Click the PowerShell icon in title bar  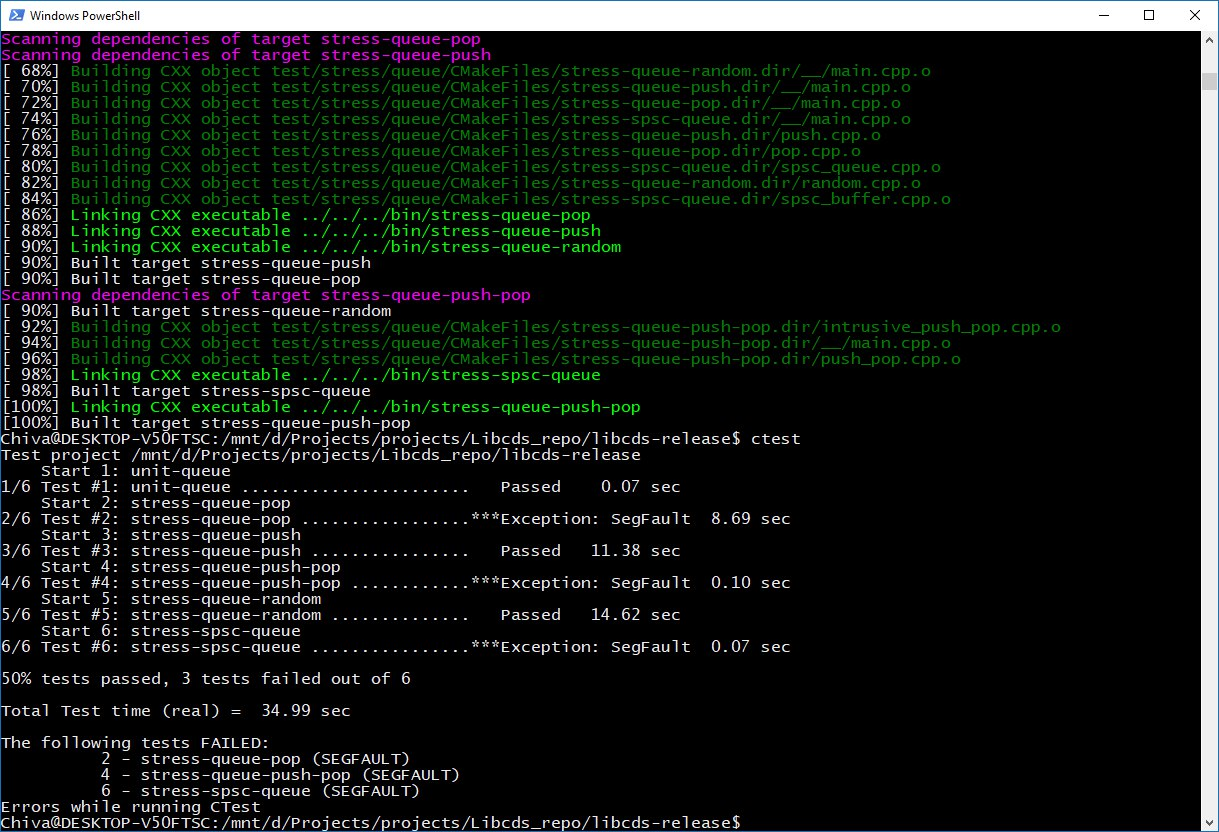click(x=15, y=16)
